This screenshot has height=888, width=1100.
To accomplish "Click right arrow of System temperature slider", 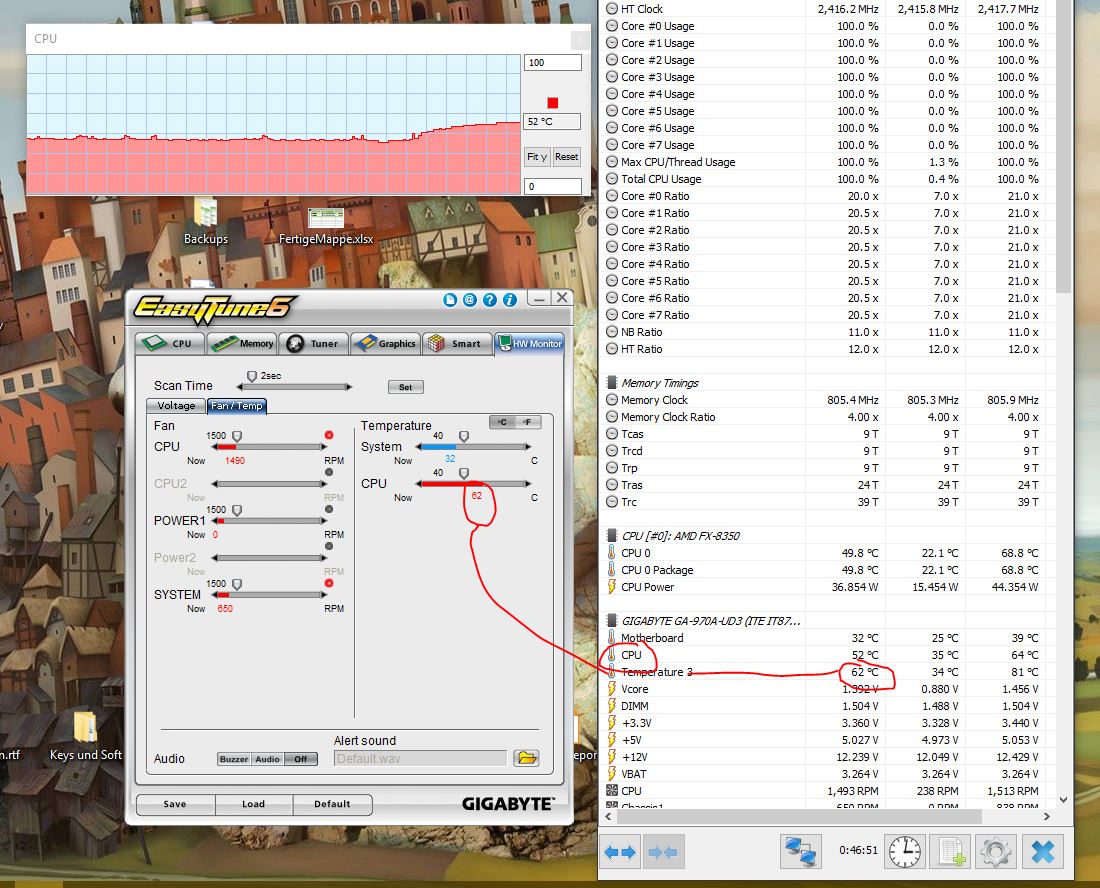I will (x=528, y=446).
